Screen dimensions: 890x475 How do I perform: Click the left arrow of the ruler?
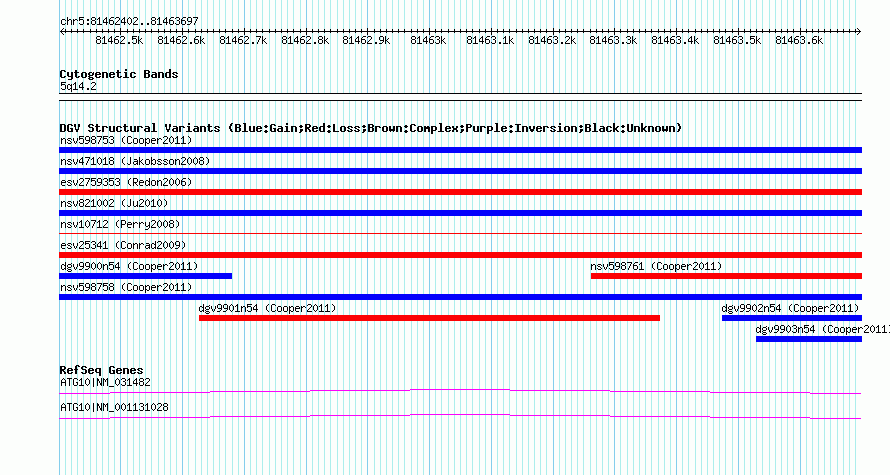tap(62, 32)
